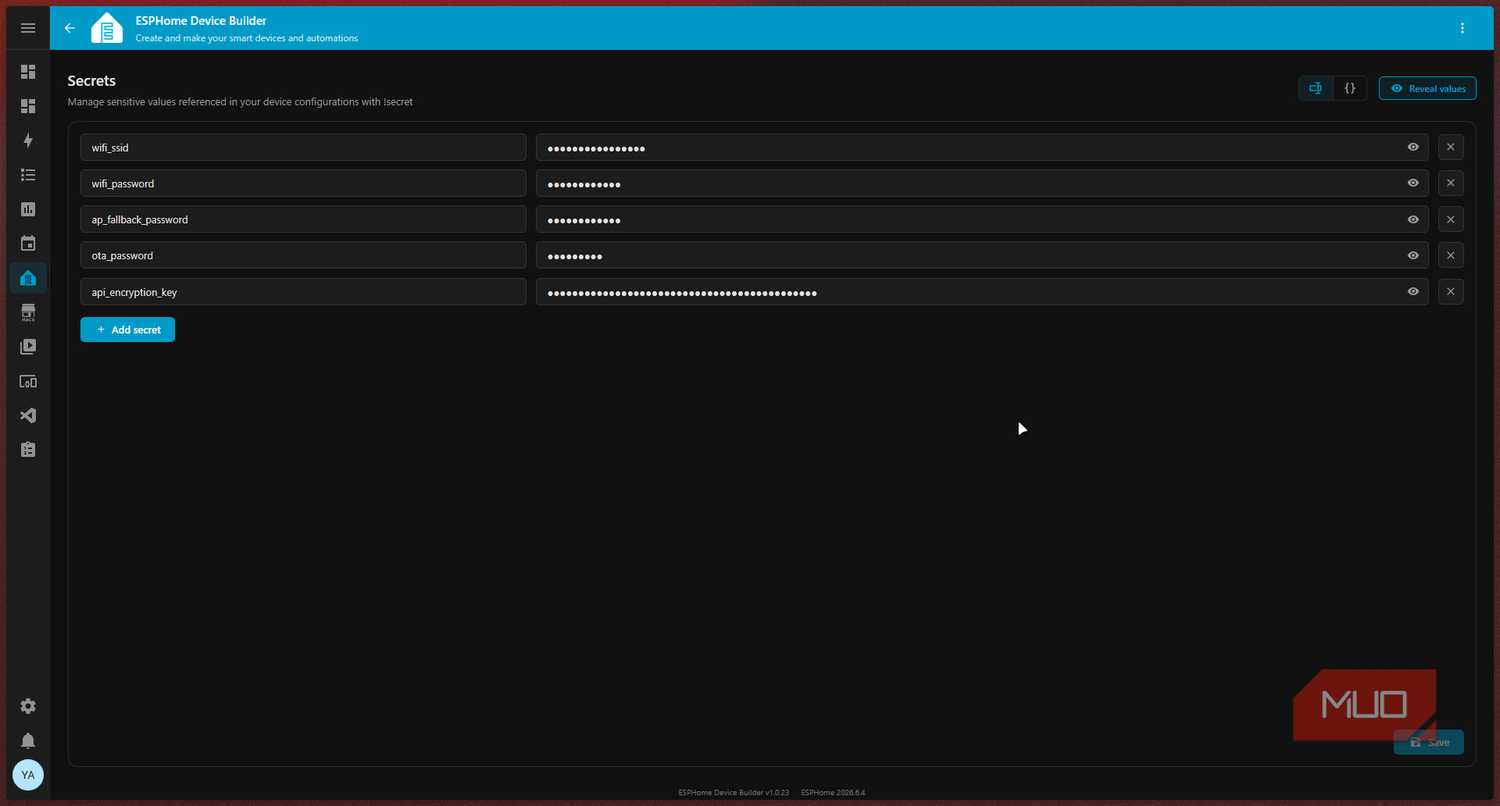The image size is (1500, 806).
Task: Open the Media play icon in sidebar
Action: pyautogui.click(x=28, y=347)
